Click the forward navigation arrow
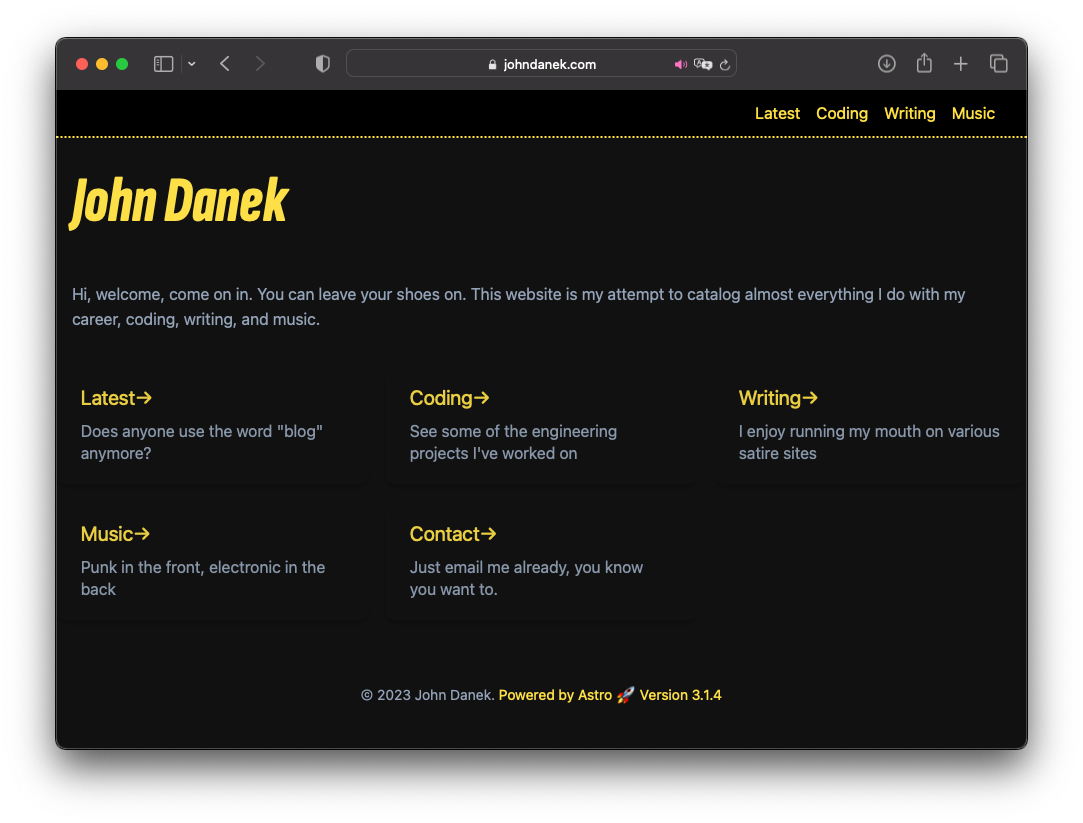 coord(260,63)
